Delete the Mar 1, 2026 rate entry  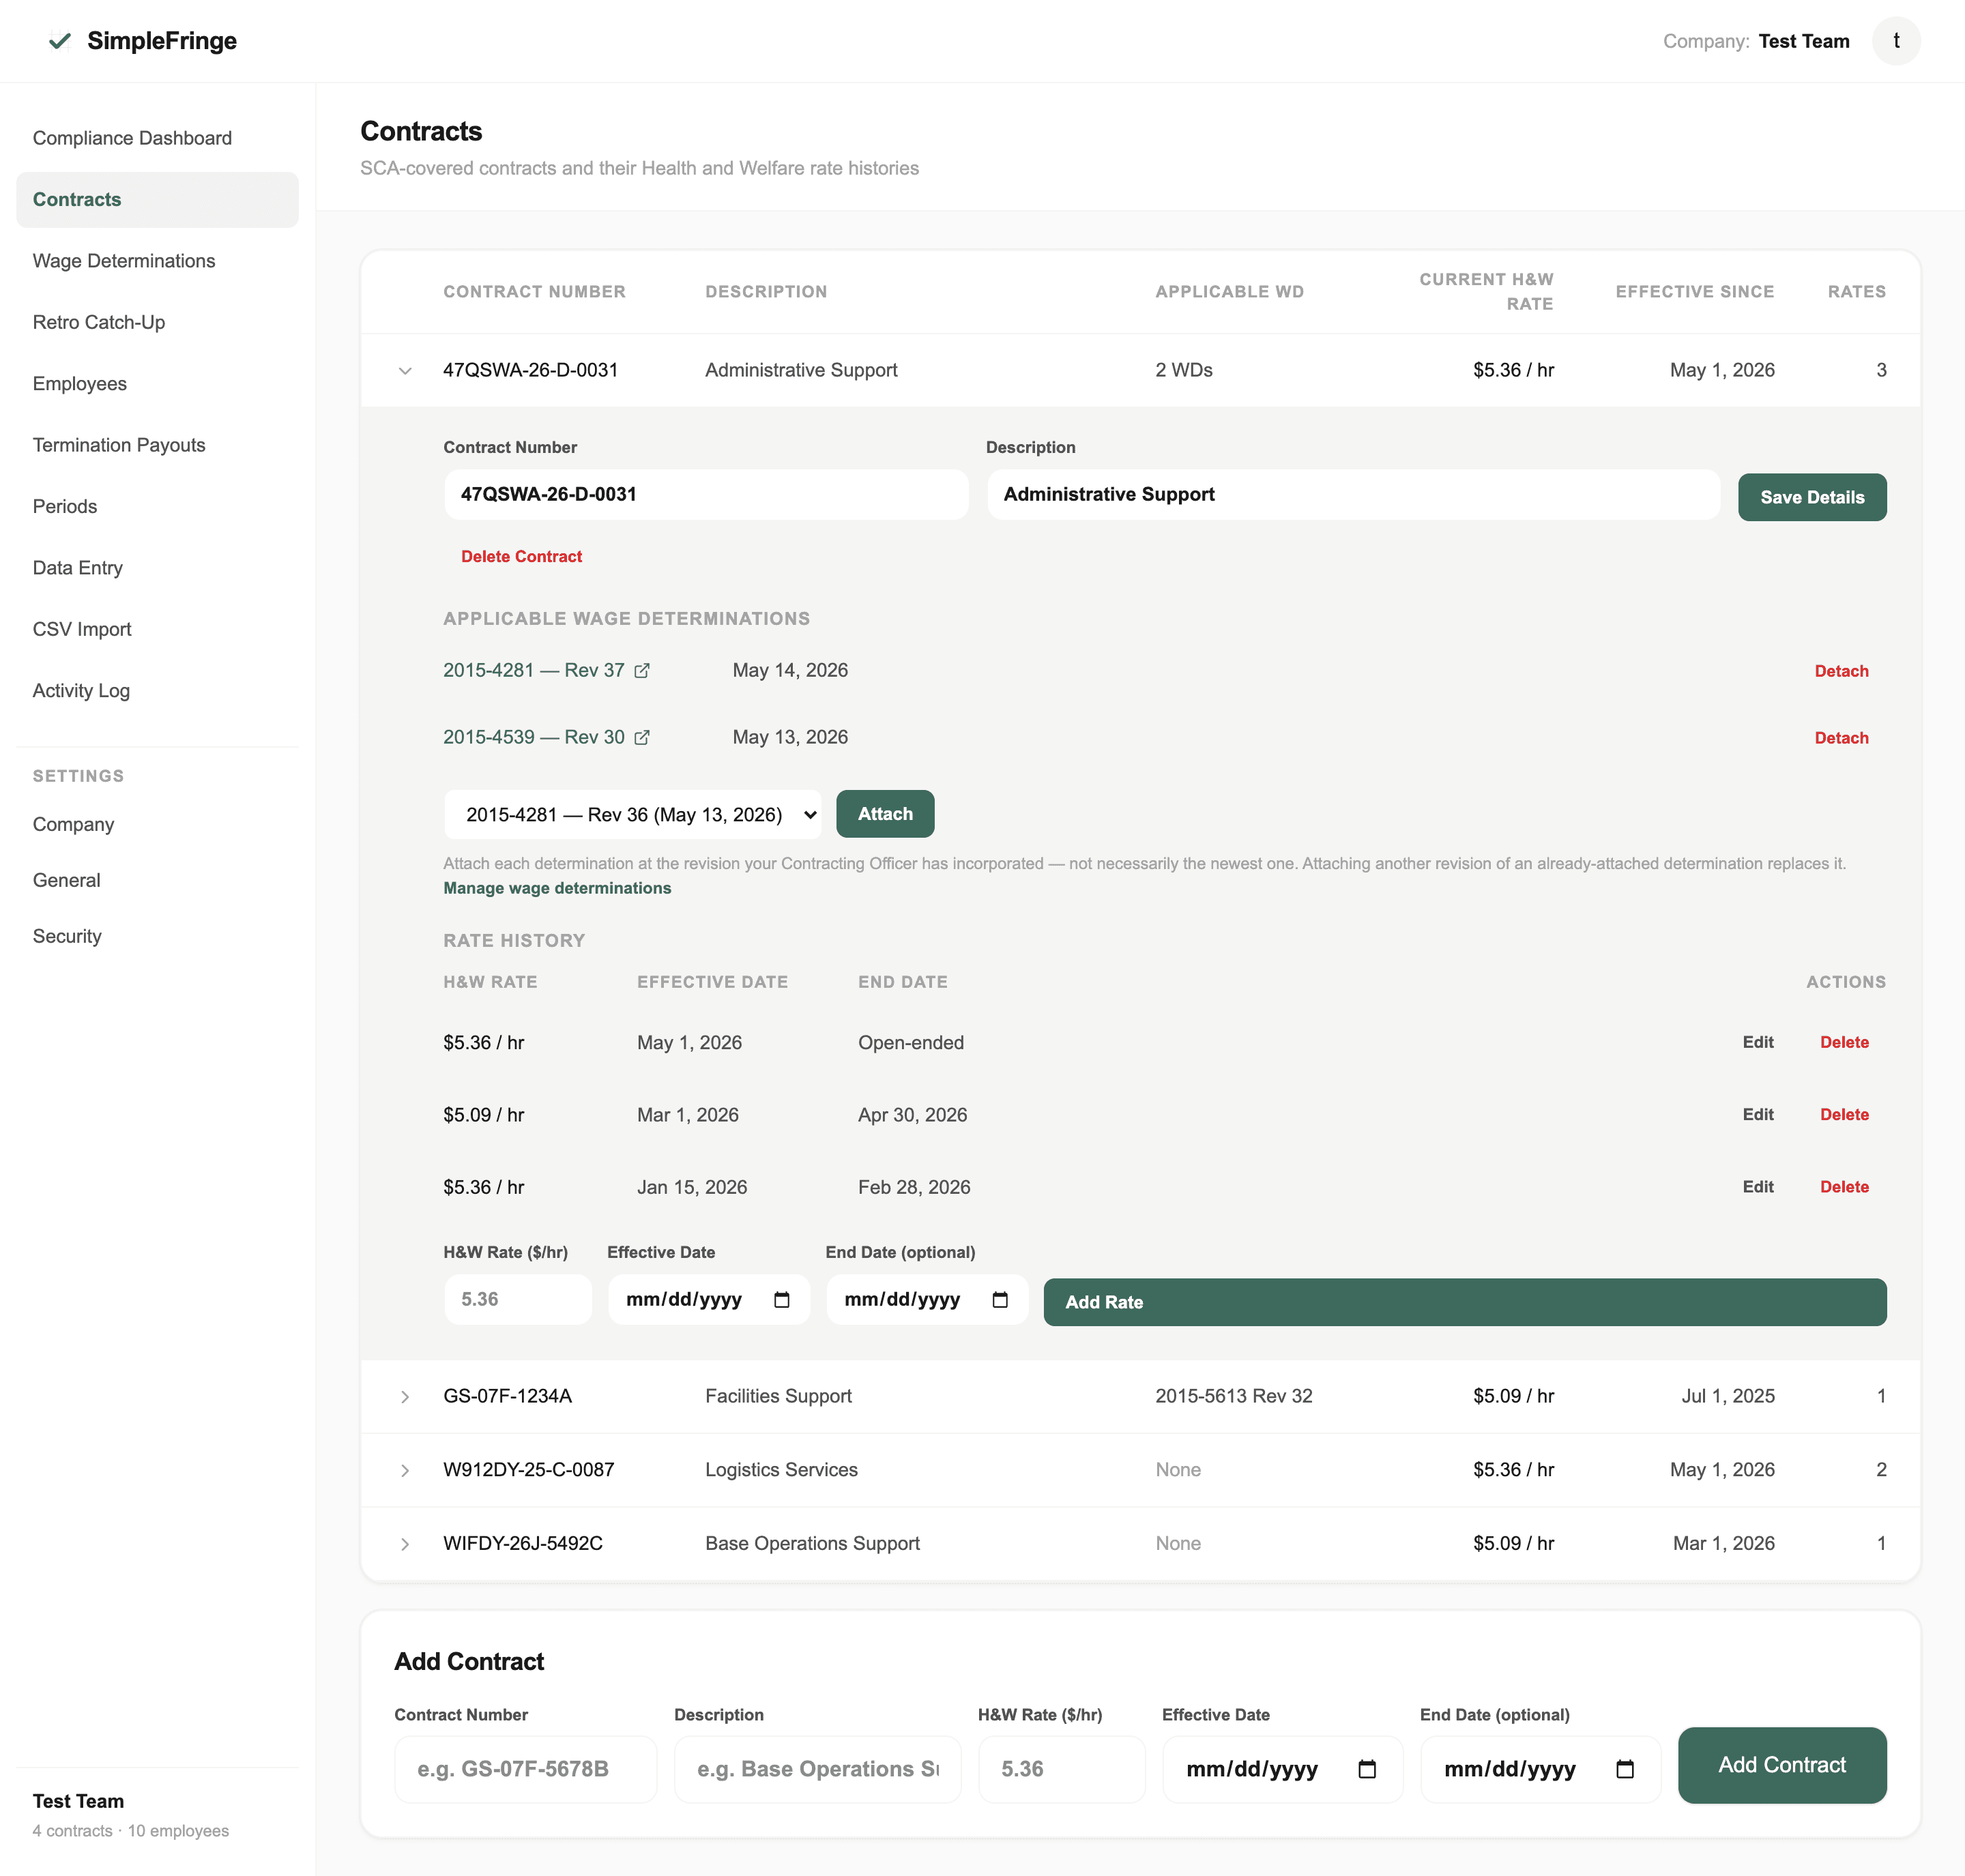(1844, 1114)
